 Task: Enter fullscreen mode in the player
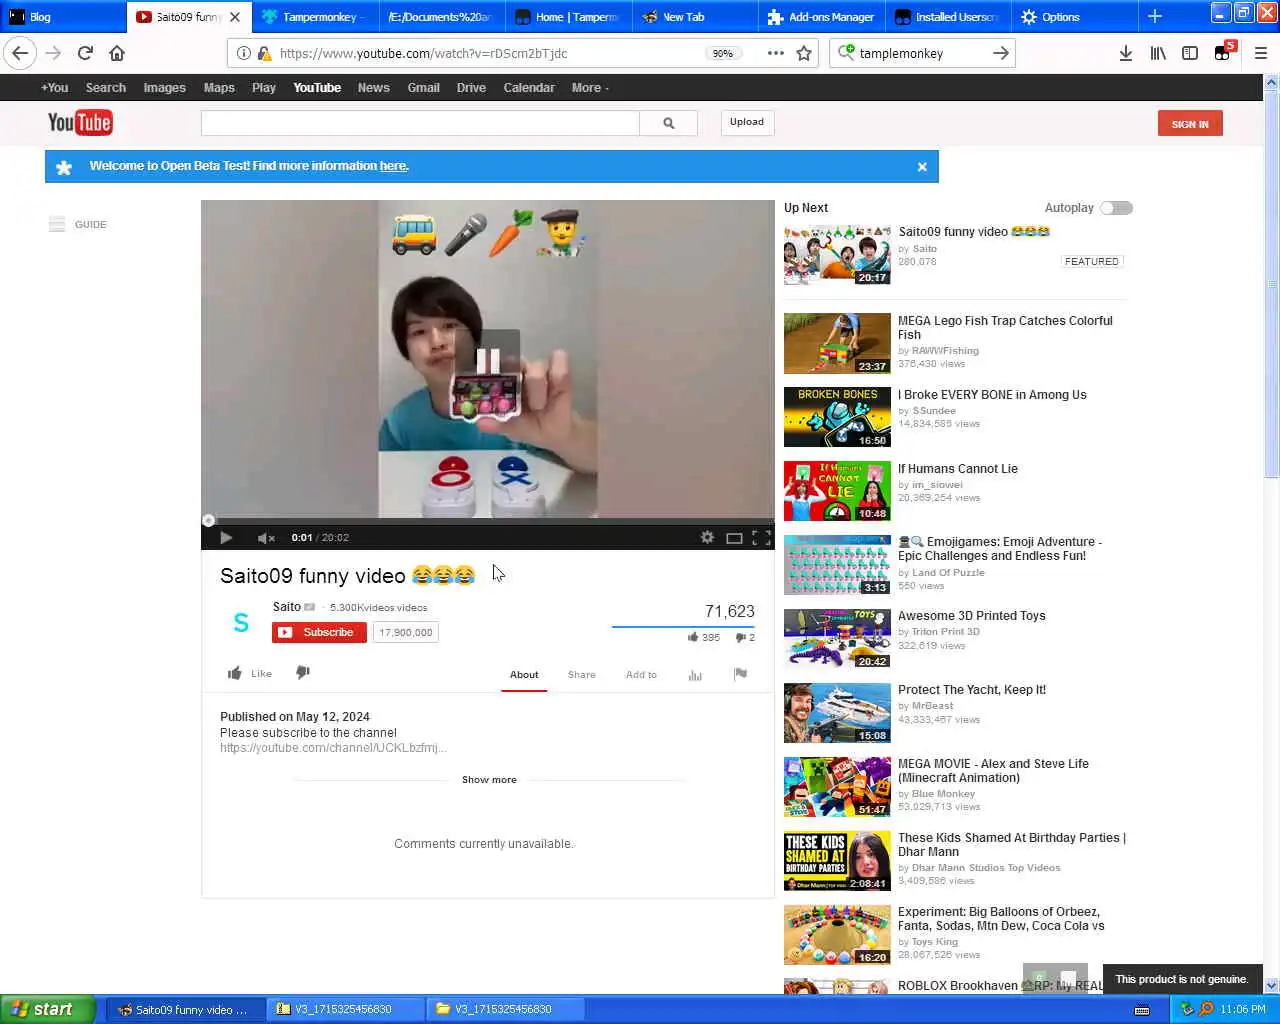(x=761, y=538)
